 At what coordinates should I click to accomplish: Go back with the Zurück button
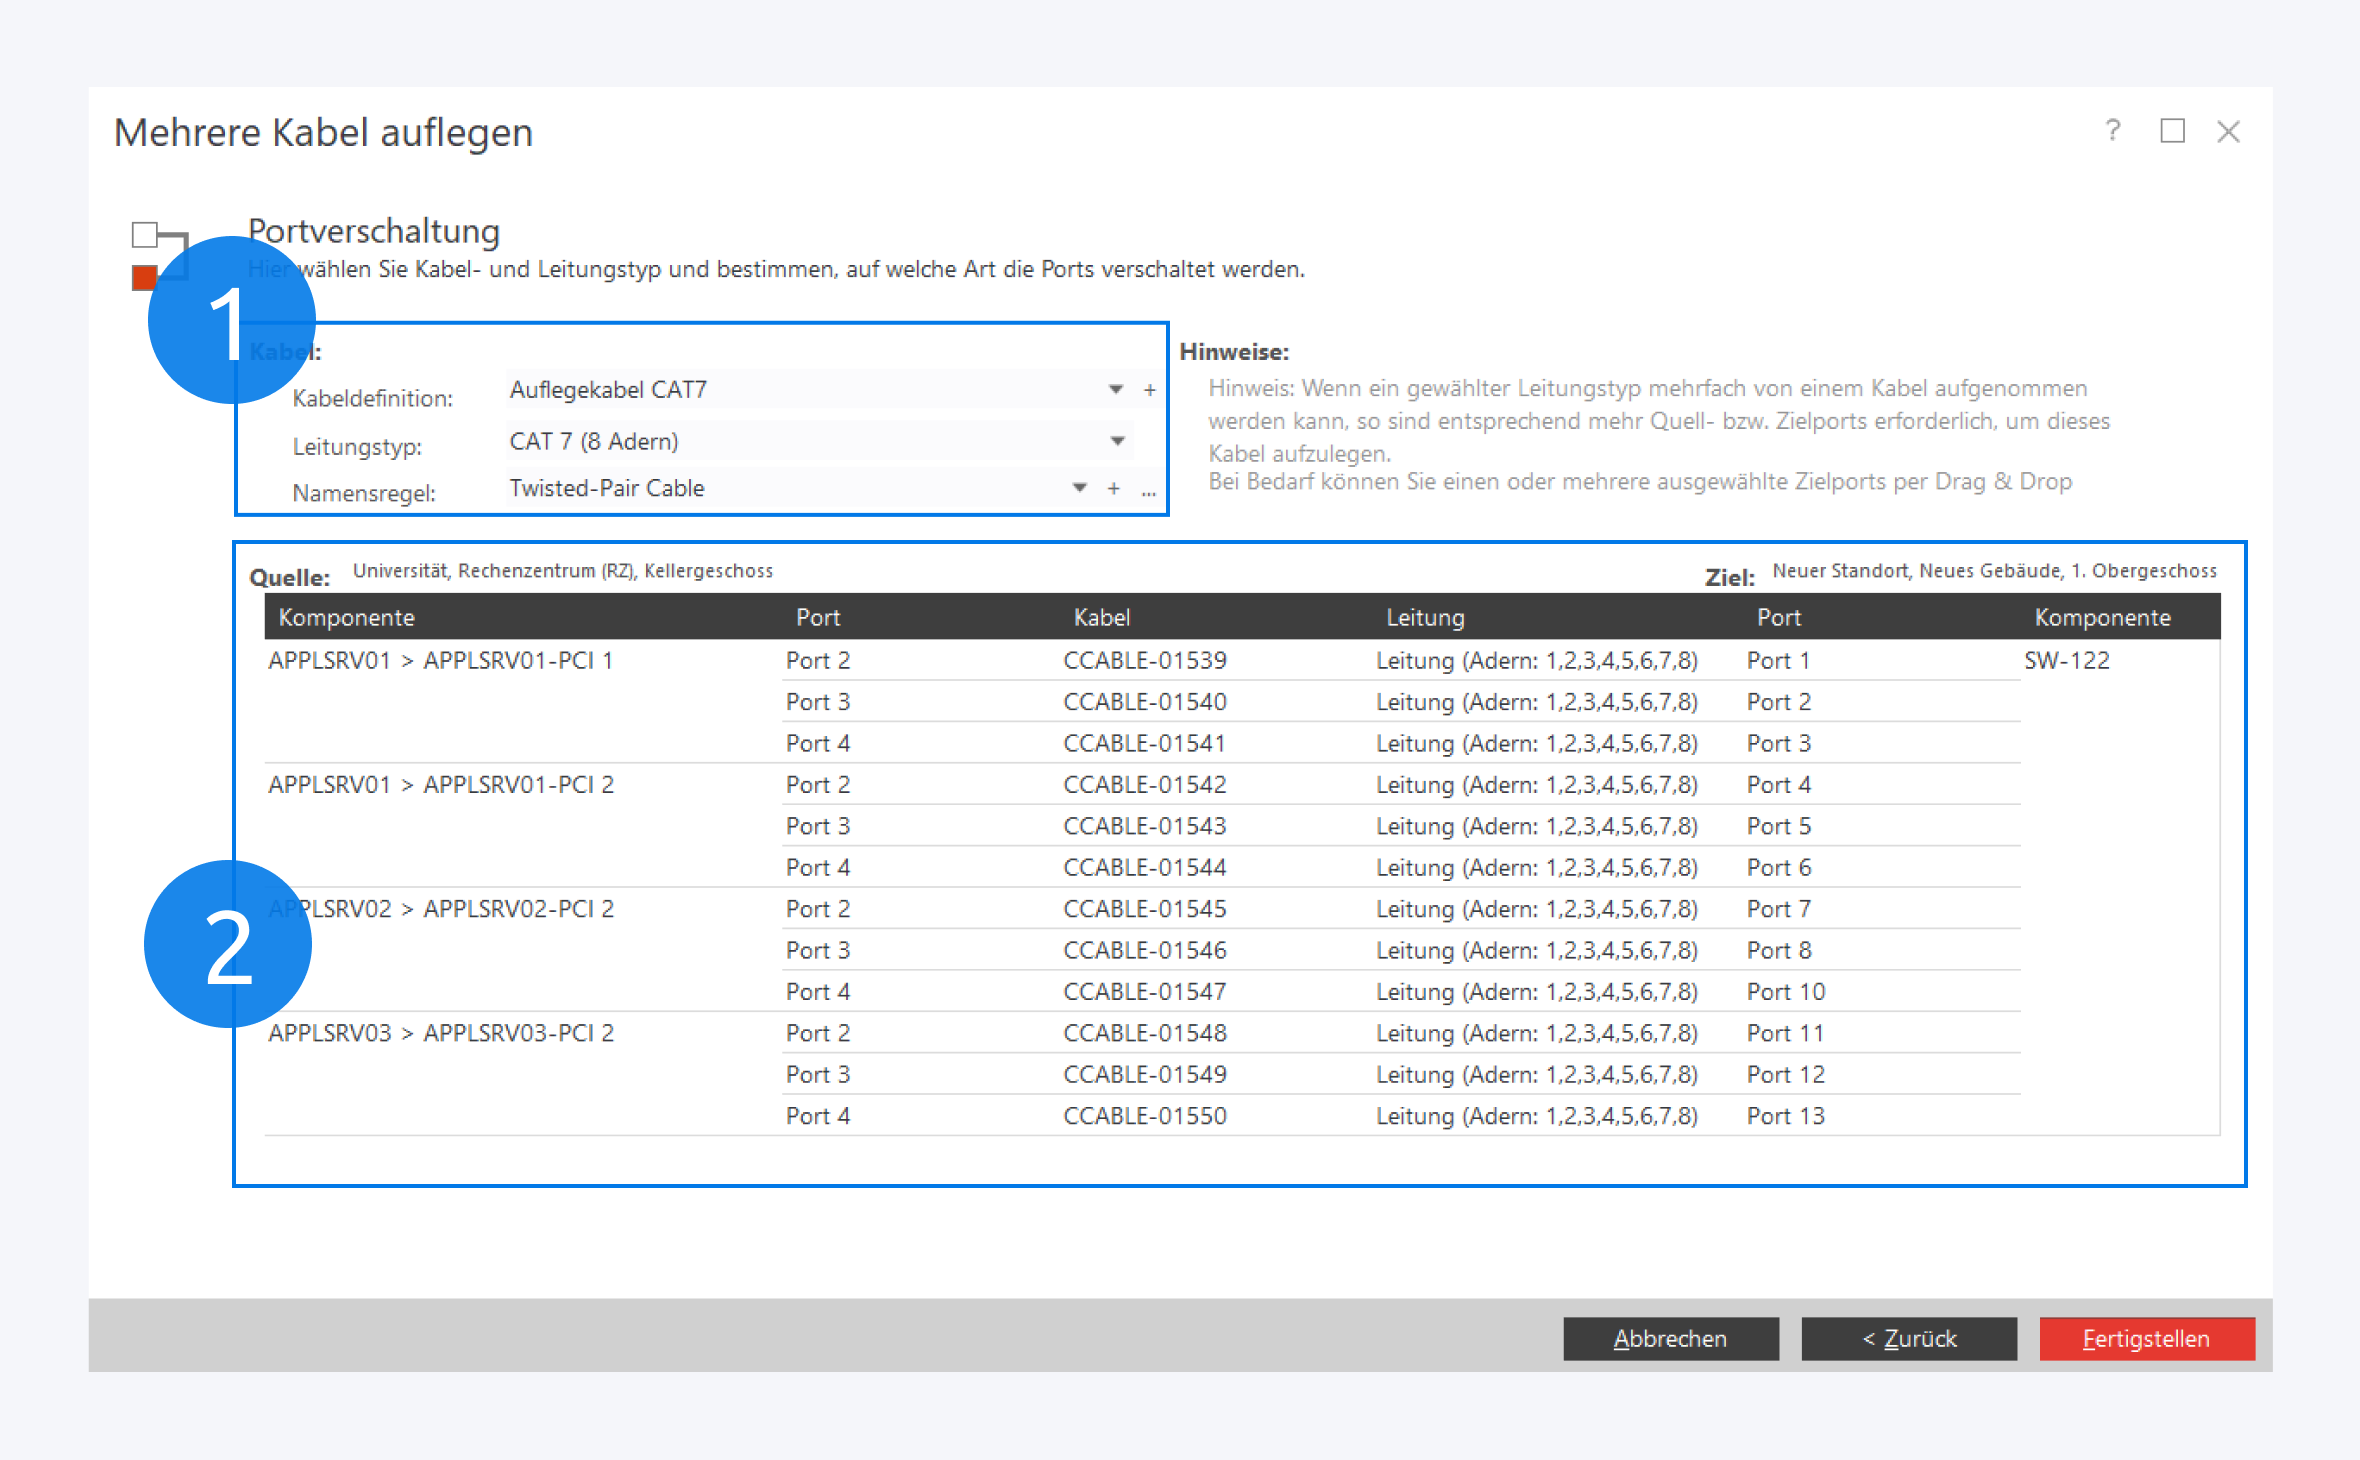[1908, 1338]
